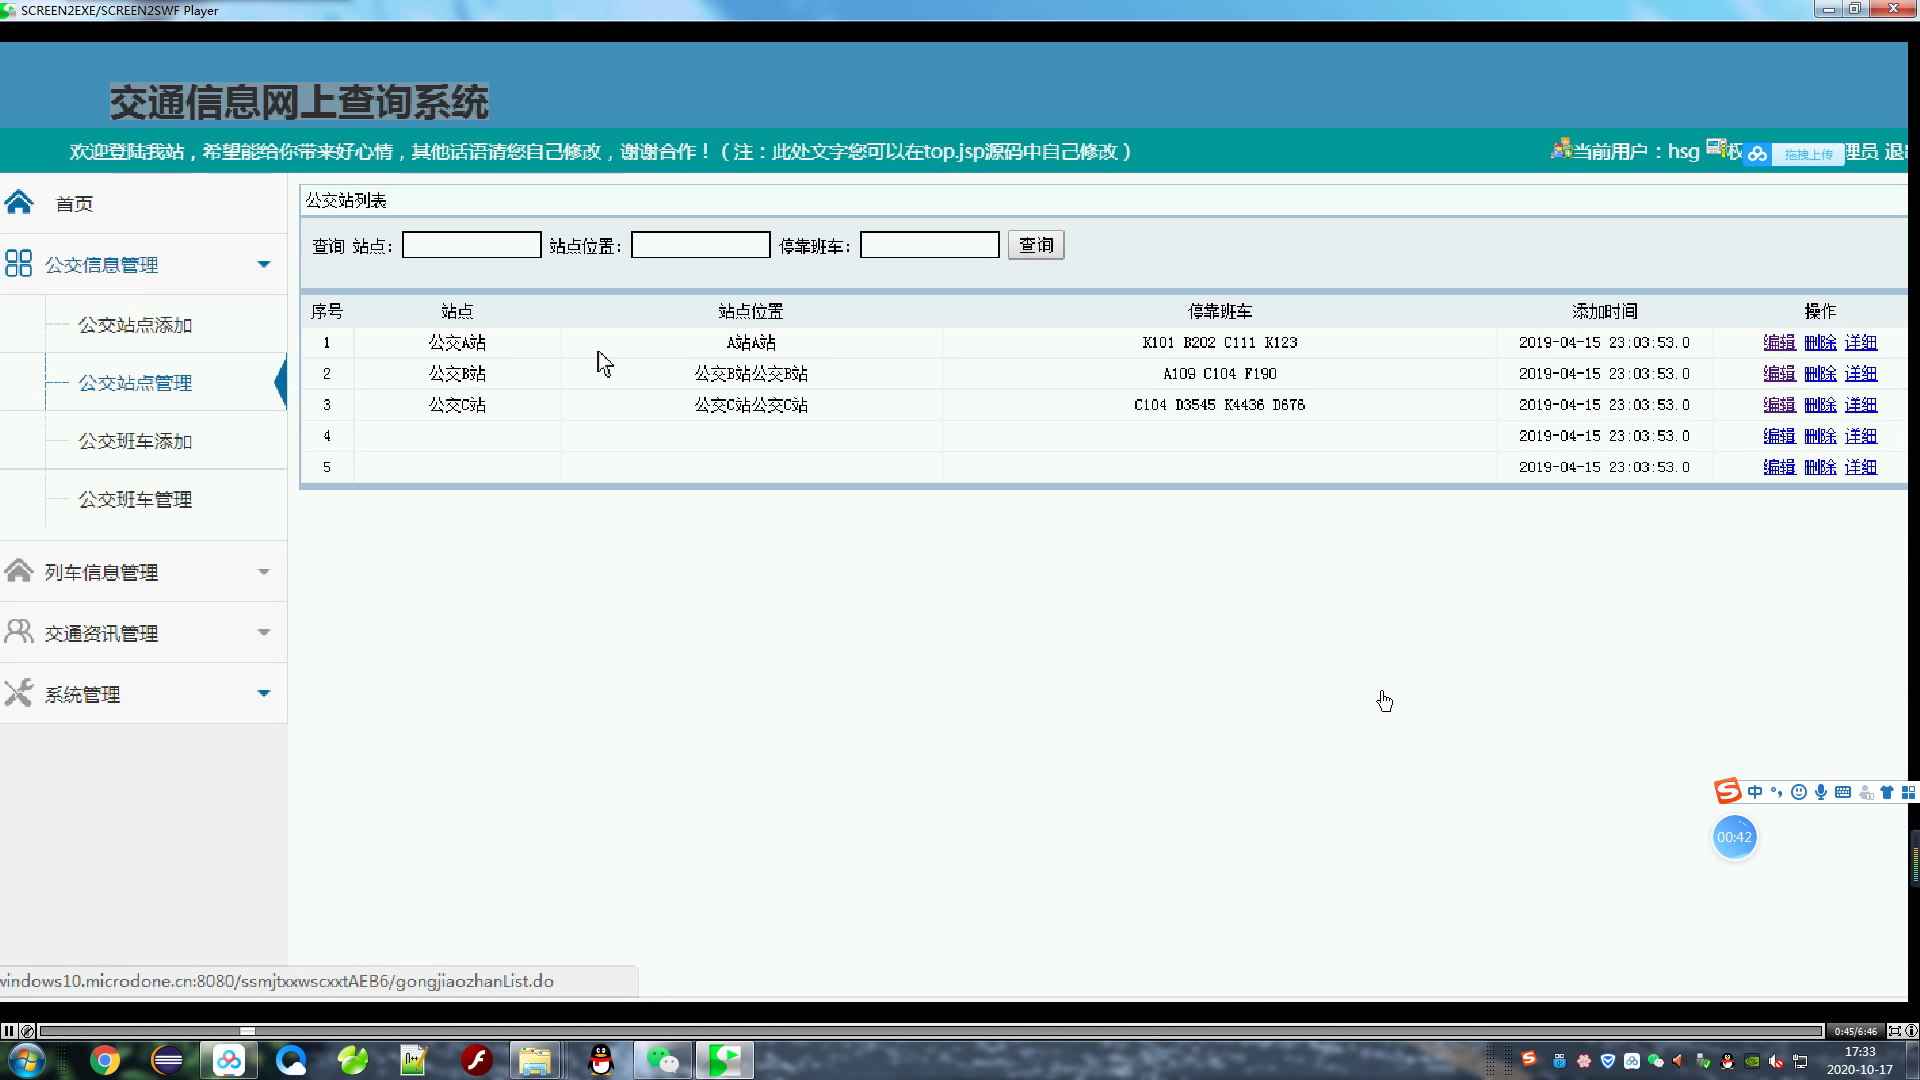Viewport: 1920px width, 1080px height.
Task: Toggle Chinese/English 中 mode on Sogou bar
Action: tap(1755, 792)
